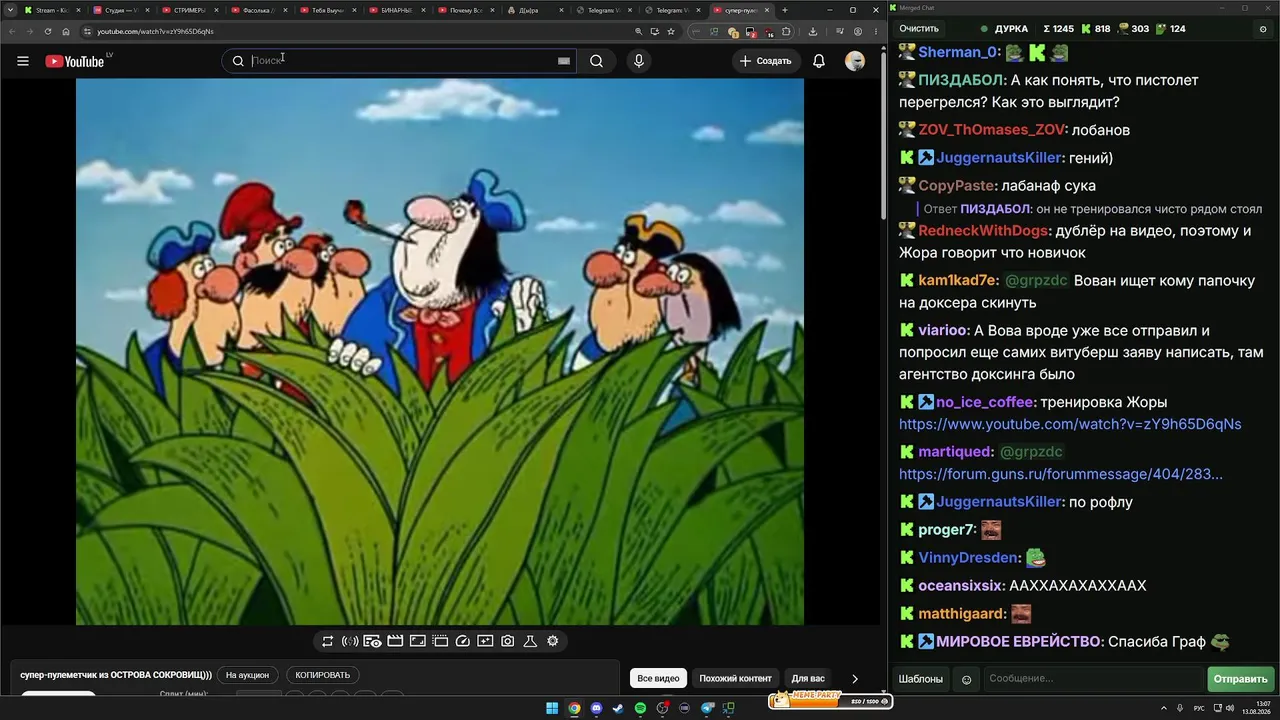The image size is (1280, 720).
Task: Open the Windows Start menu
Action: (552, 709)
